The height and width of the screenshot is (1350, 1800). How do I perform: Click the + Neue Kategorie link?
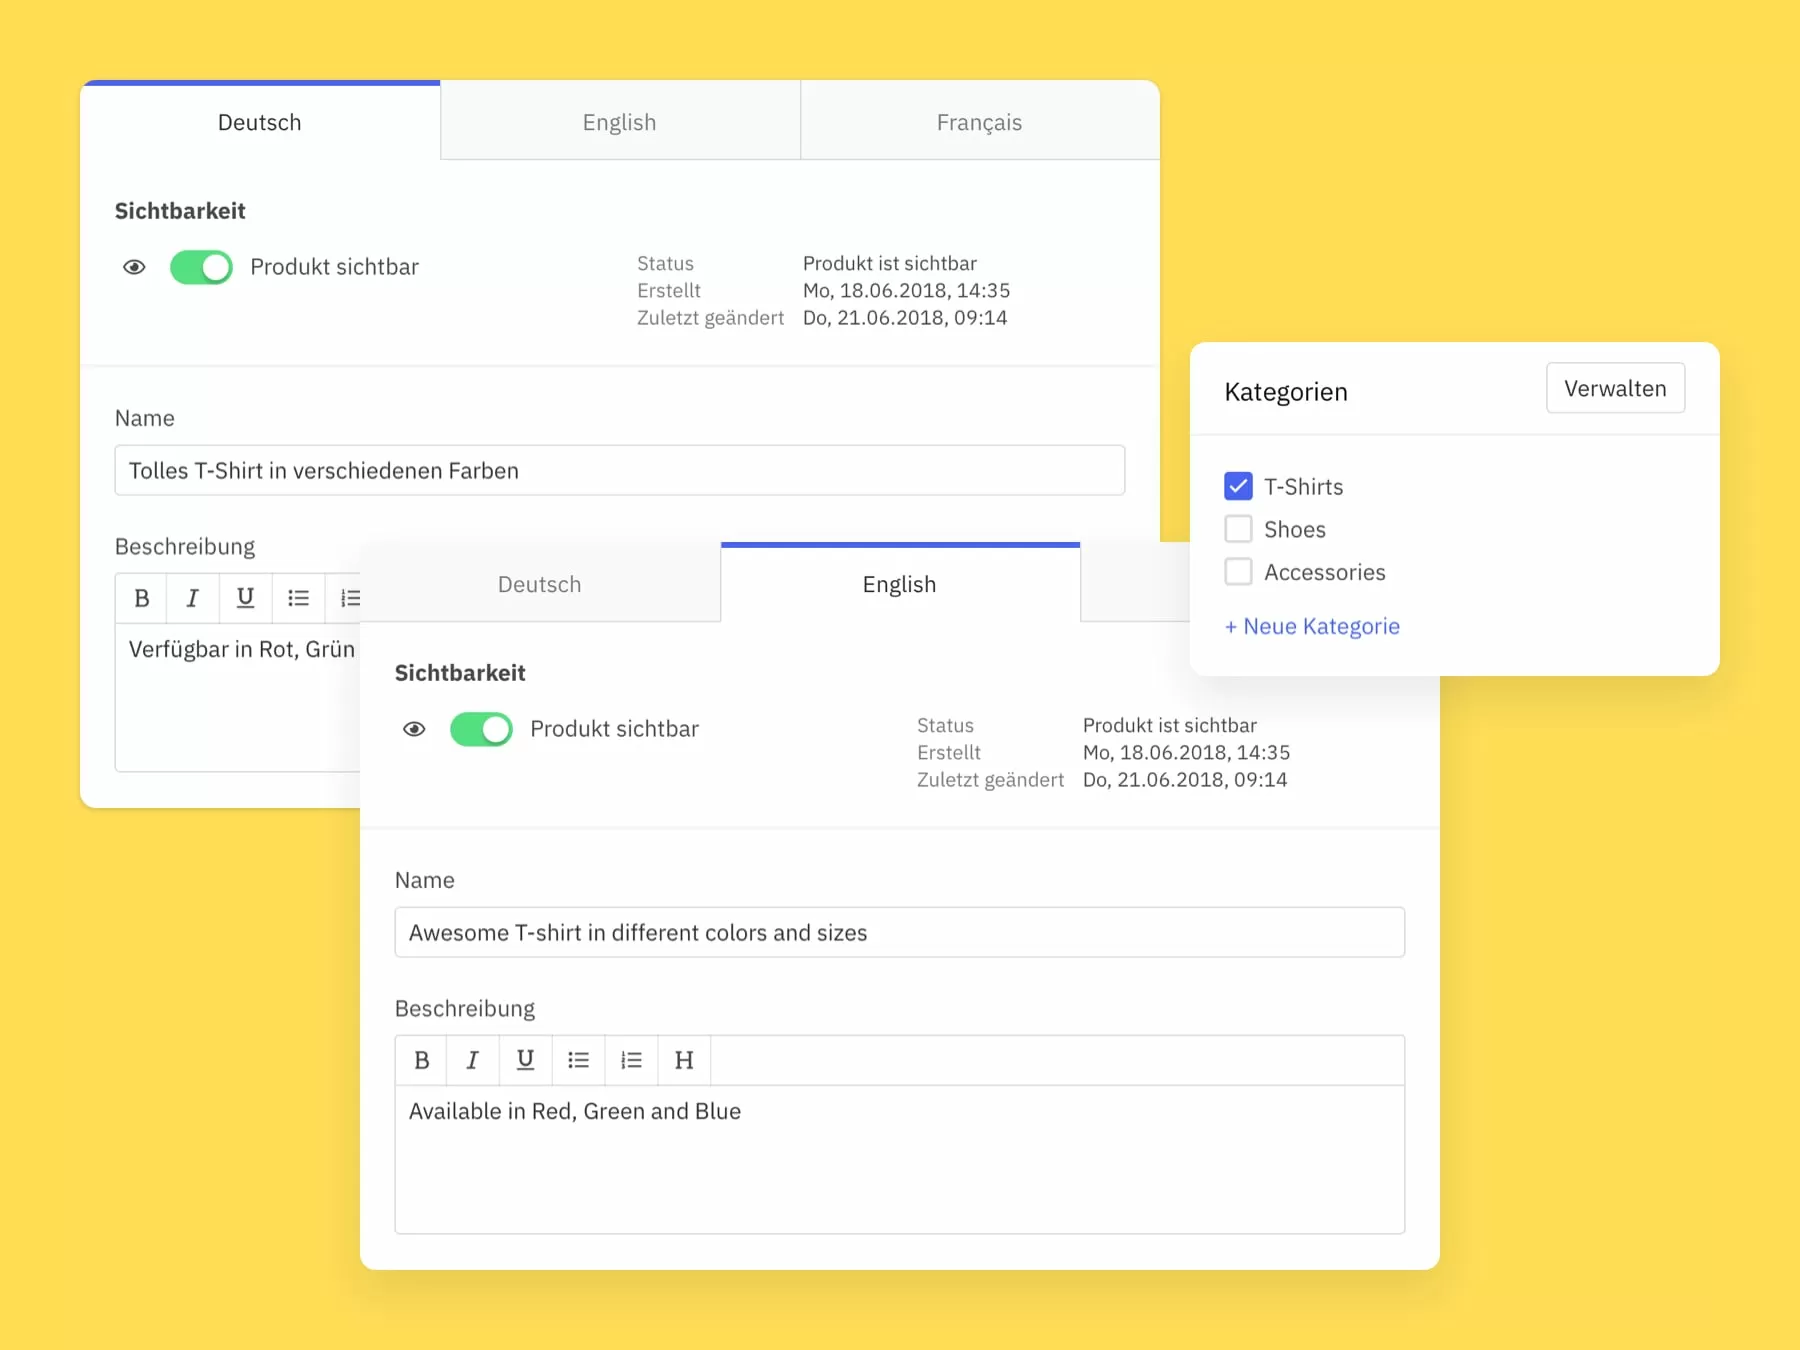(x=1312, y=626)
